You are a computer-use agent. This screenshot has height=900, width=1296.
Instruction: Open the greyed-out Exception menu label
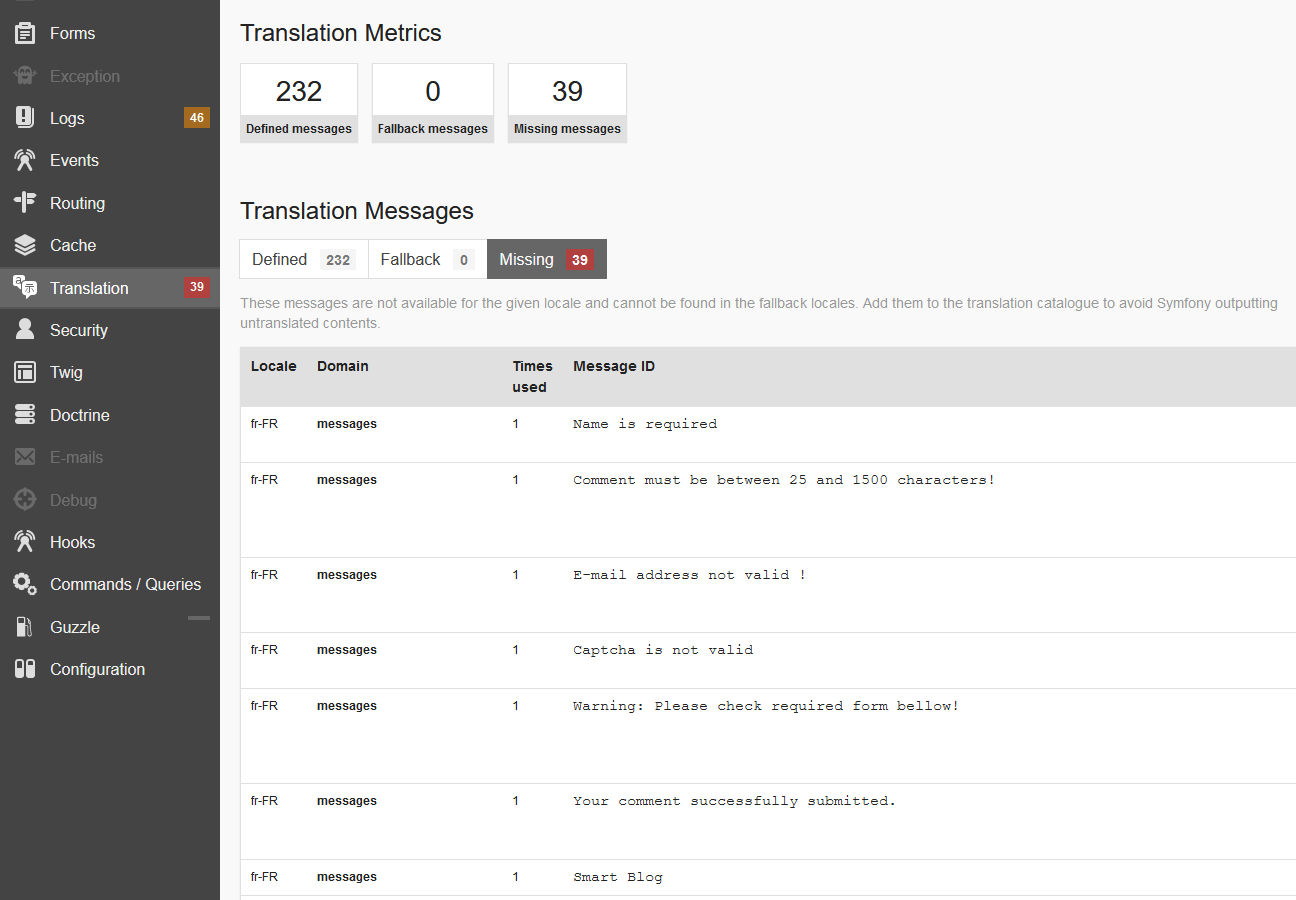point(85,76)
